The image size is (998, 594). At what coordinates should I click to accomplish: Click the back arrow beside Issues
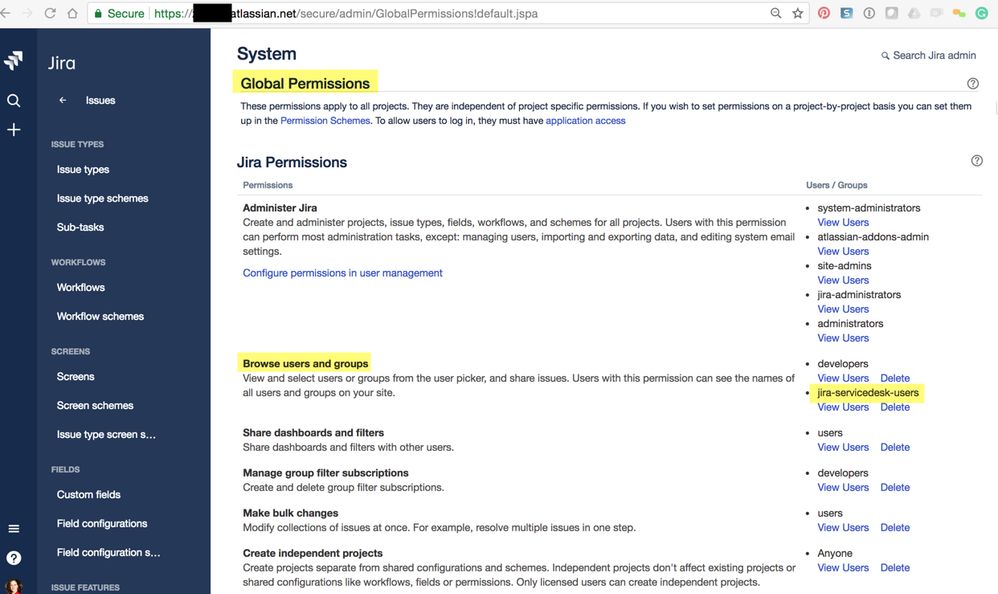coord(62,100)
